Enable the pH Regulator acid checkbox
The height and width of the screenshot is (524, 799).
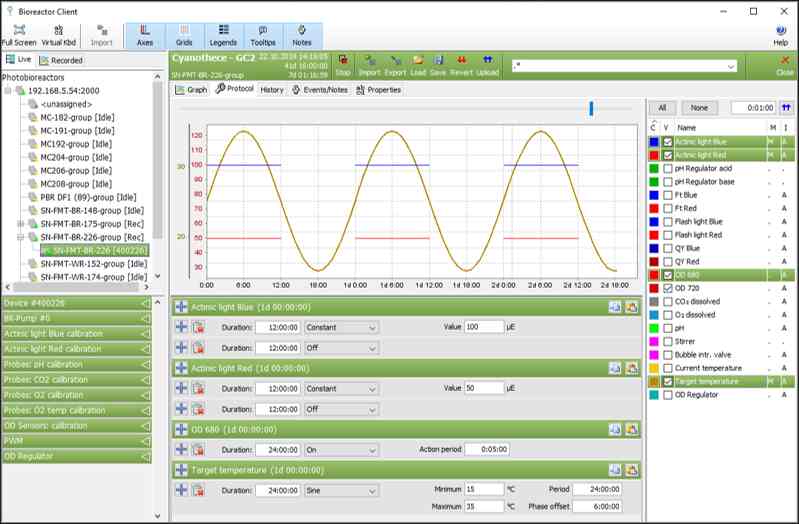point(668,168)
